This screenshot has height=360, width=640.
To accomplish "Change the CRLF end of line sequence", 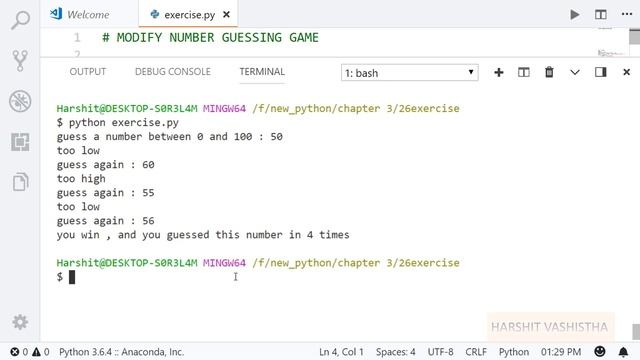I will (476, 352).
